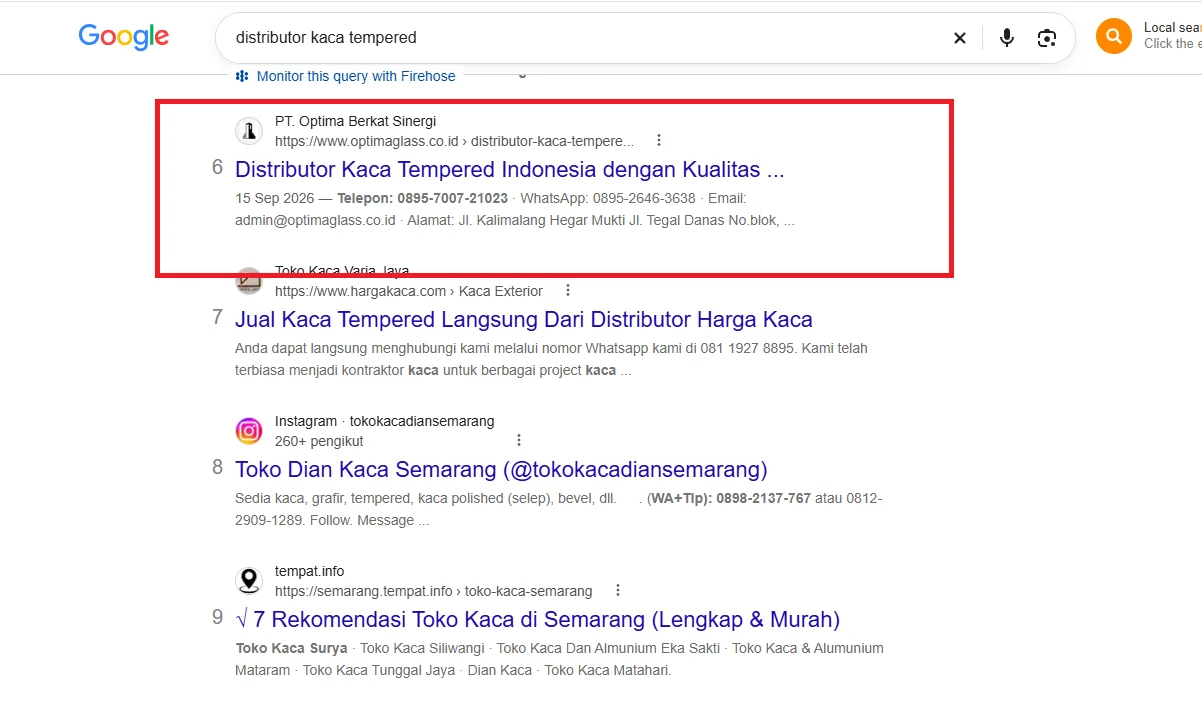
Task: Click the semarang.tempat.info URL breadcrumb
Action: tap(434, 591)
